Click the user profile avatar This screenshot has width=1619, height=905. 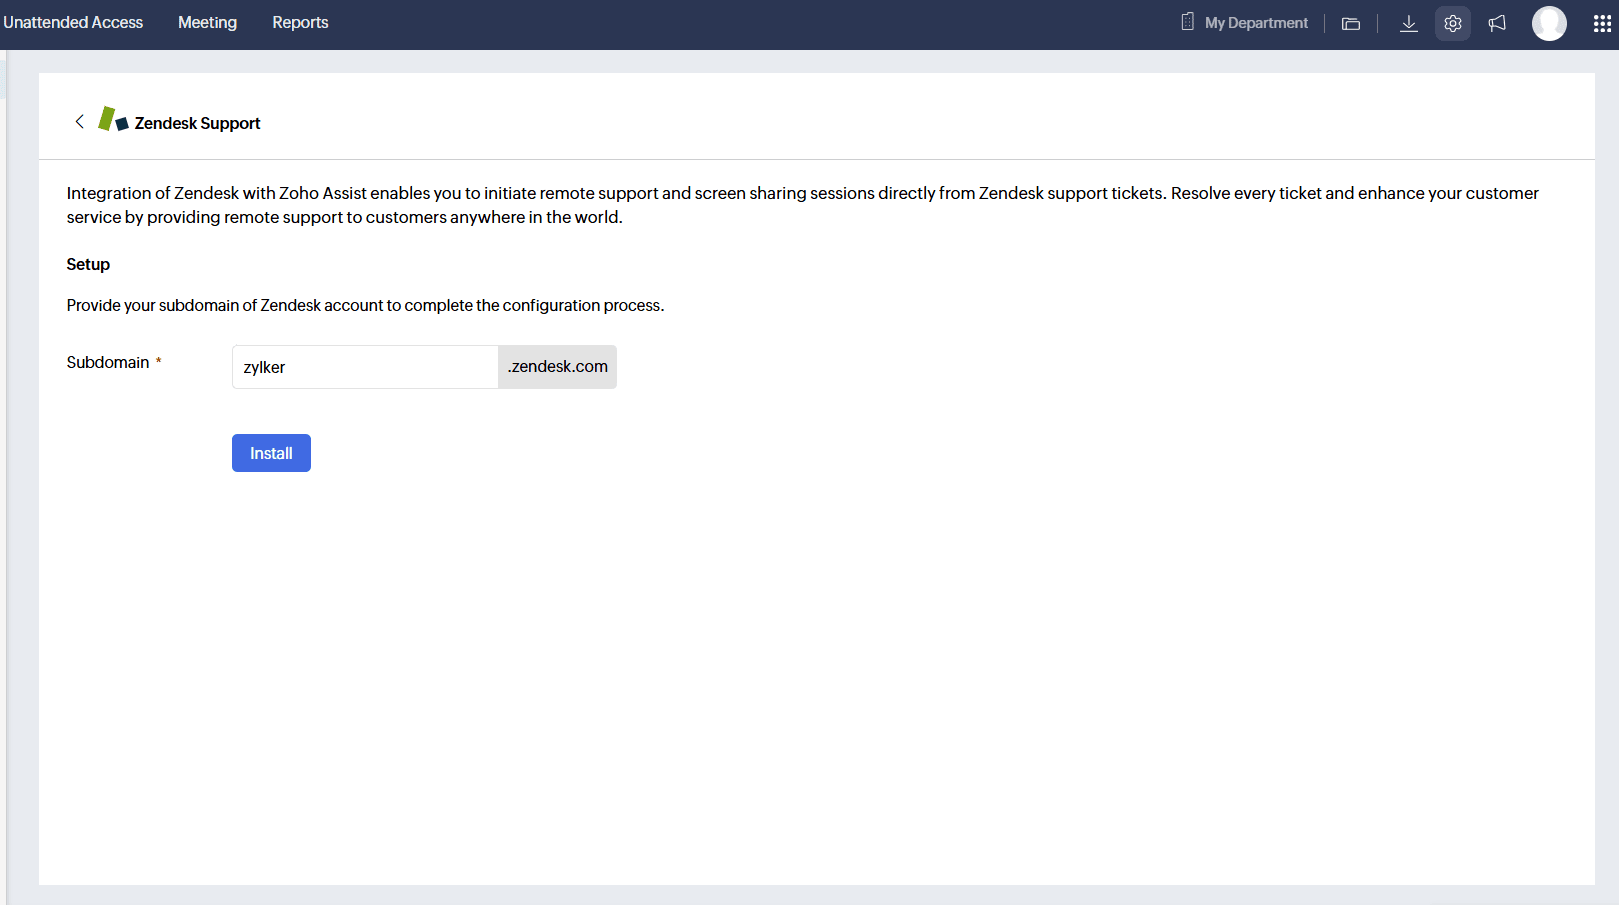pos(1548,23)
